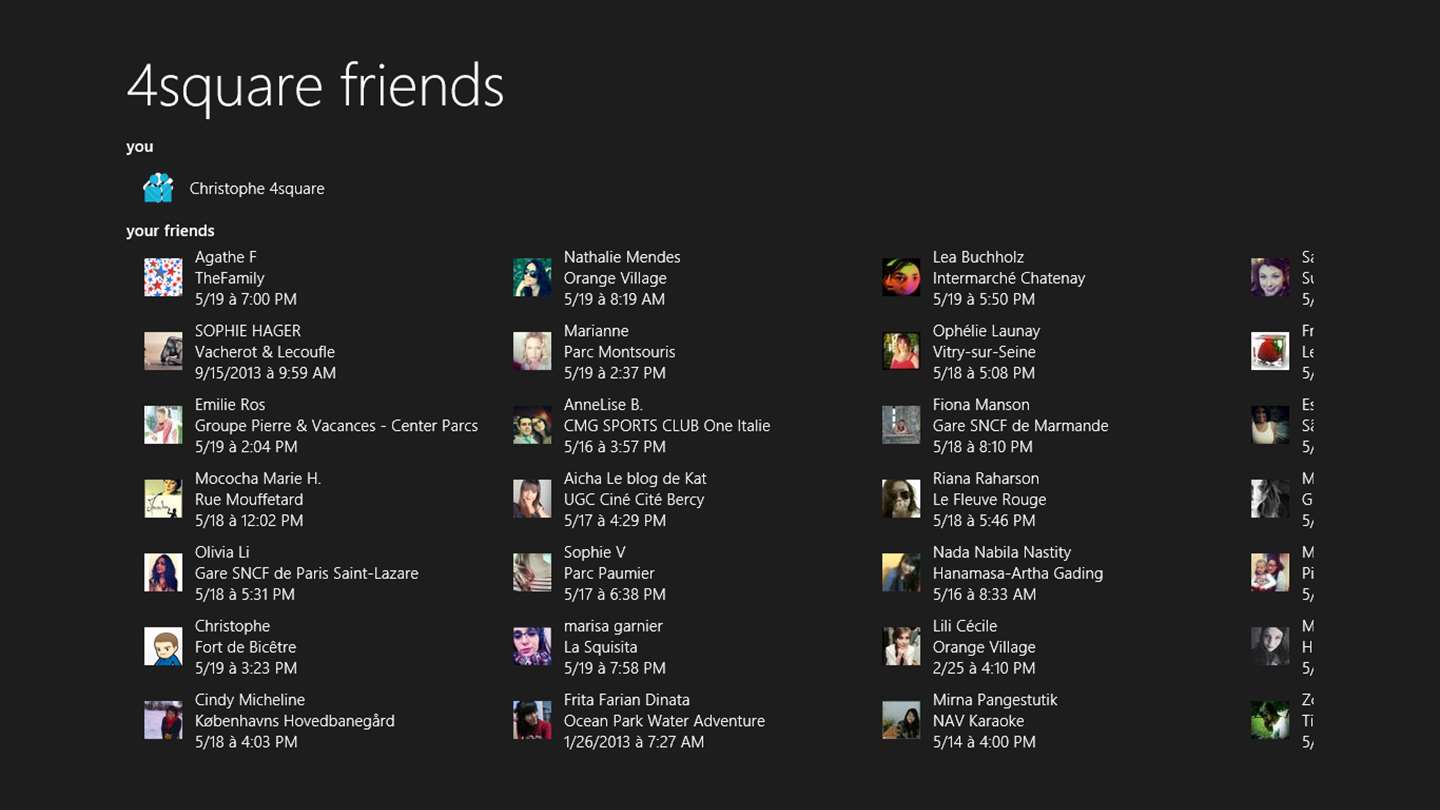Select timestamp 1/26/2013 à 7:27 AM
Image resolution: width=1440 pixels, height=810 pixels.
634,742
